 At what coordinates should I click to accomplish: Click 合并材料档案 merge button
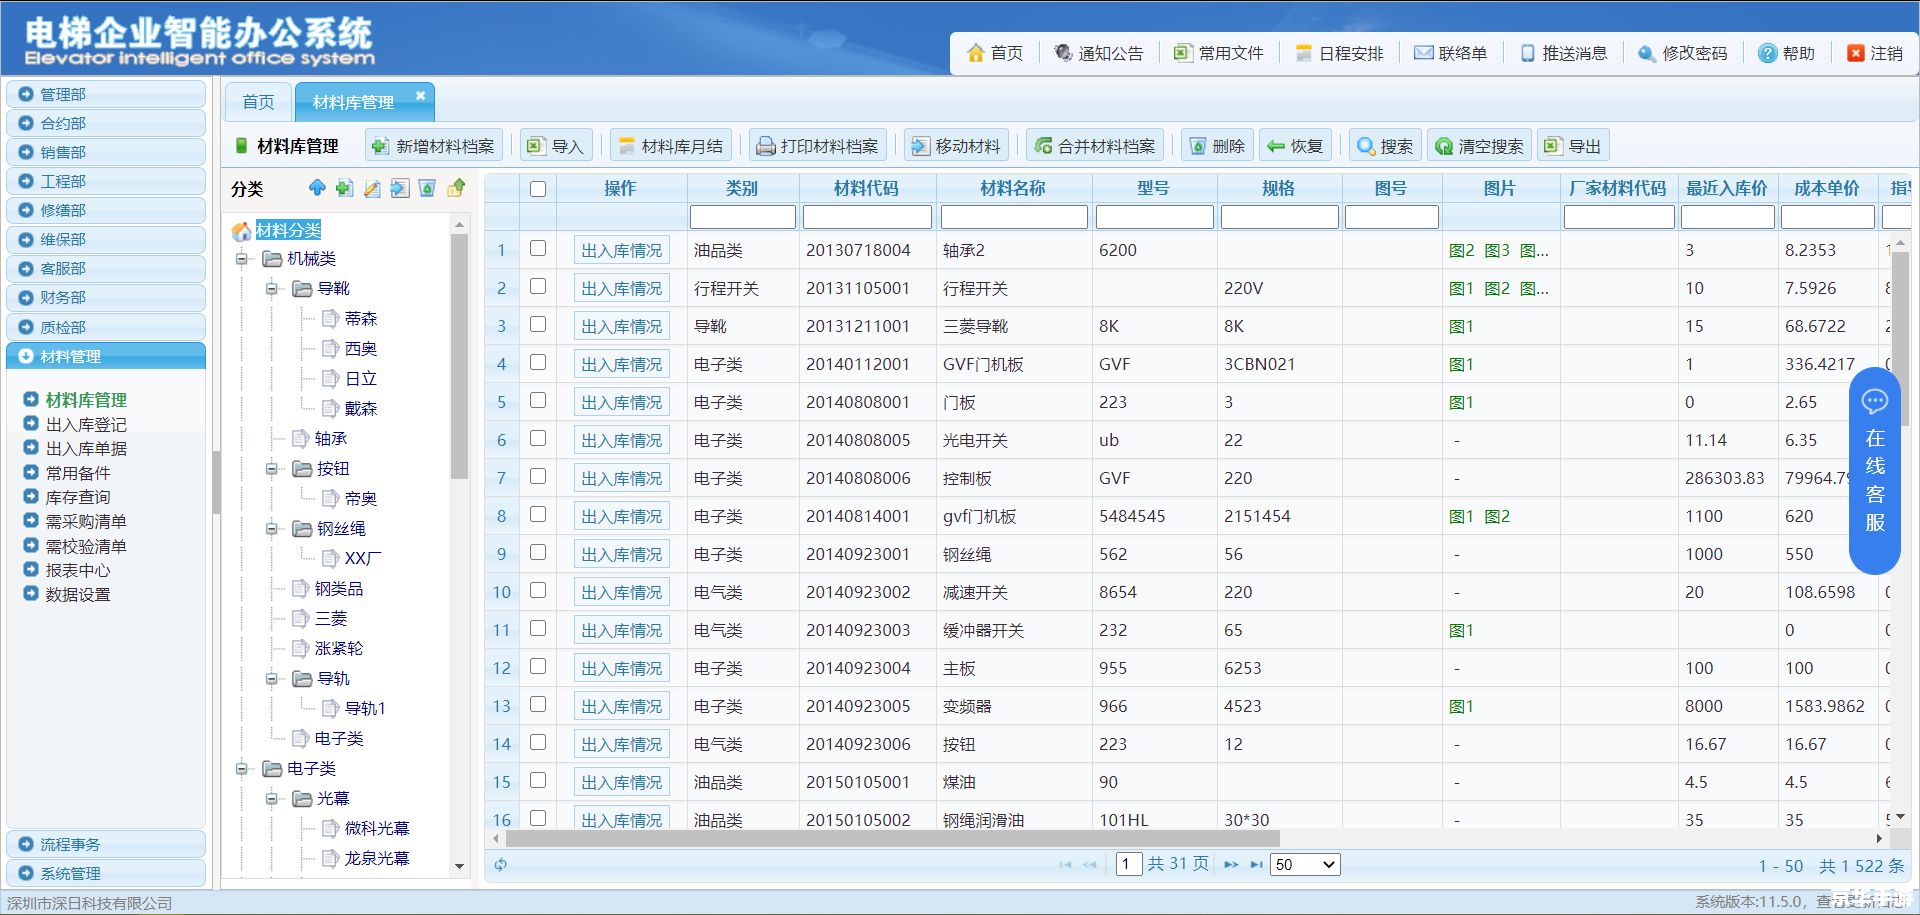(x=1095, y=146)
